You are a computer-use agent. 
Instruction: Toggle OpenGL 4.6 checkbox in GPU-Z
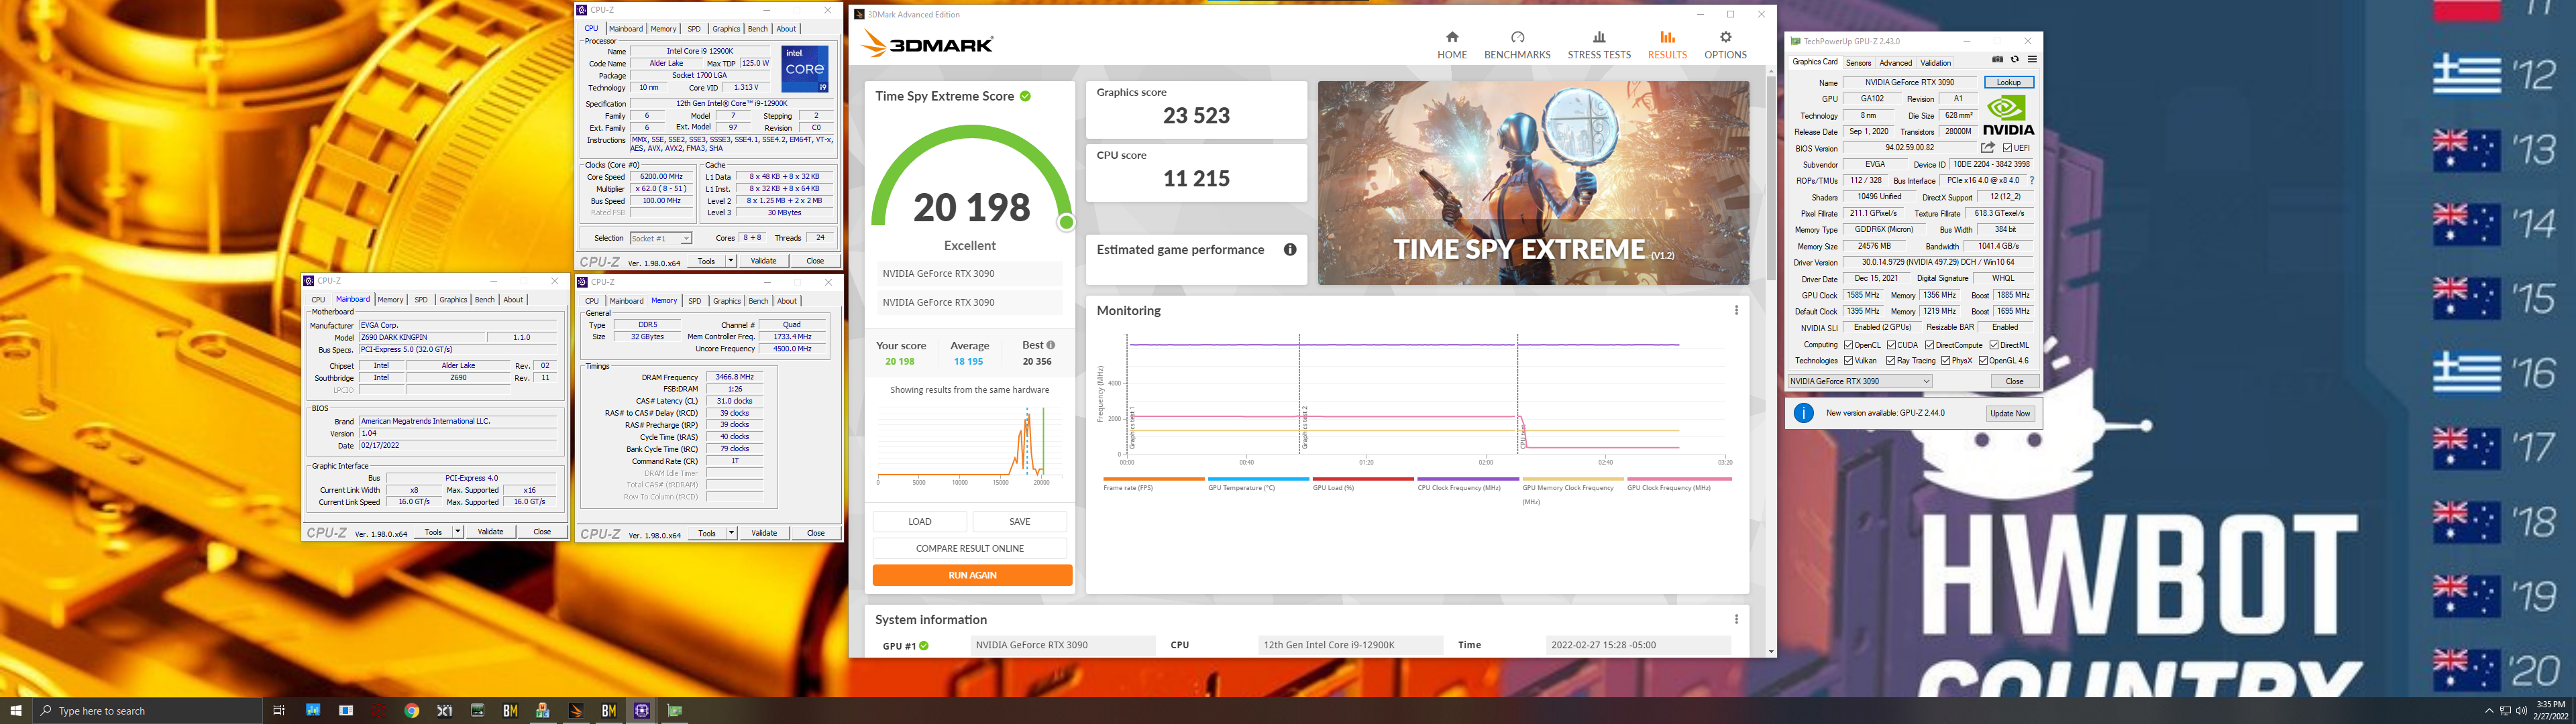click(1983, 361)
